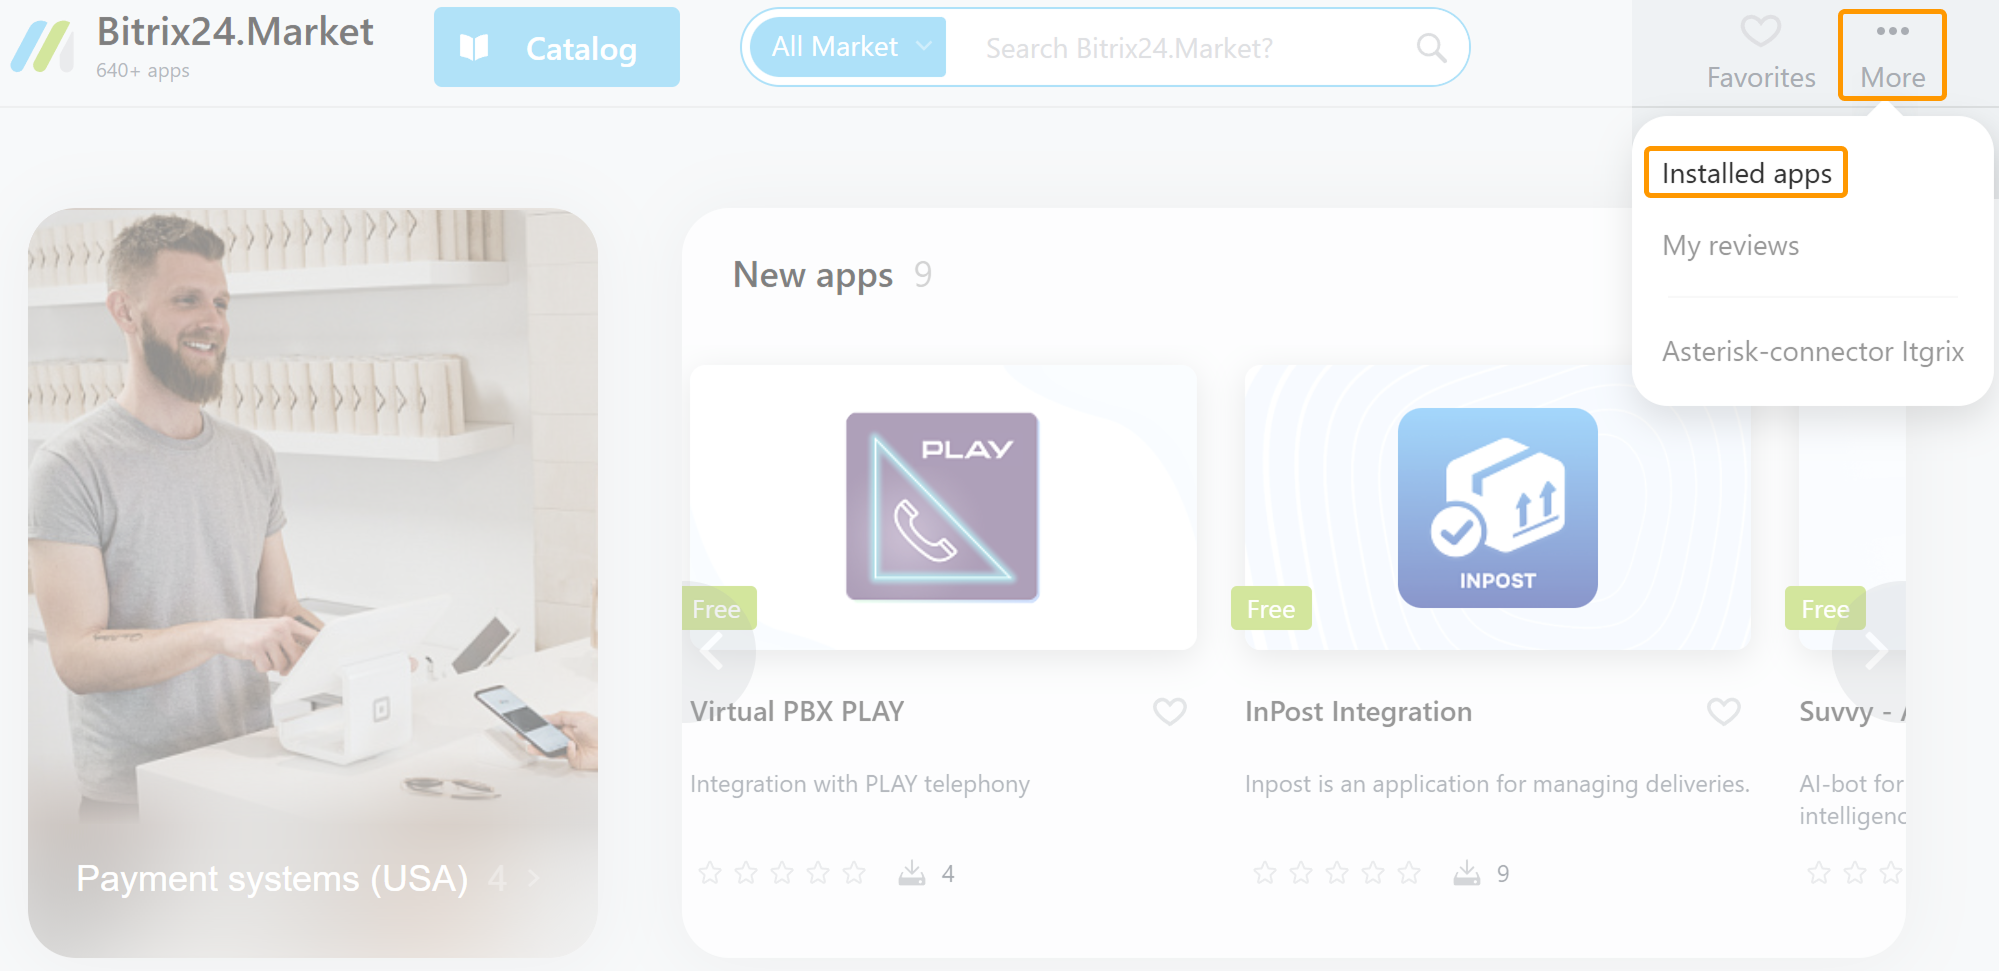The width and height of the screenshot is (1999, 971).
Task: Open Asterisk-connector Itgrix menu entry
Action: [1812, 352]
